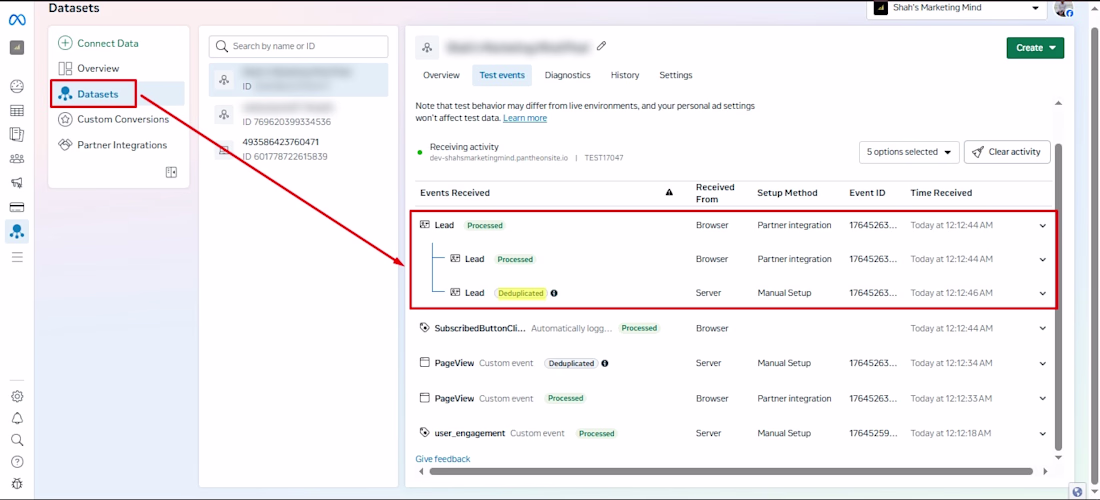Click icon of dataset ID 769620399334536

click(224, 114)
